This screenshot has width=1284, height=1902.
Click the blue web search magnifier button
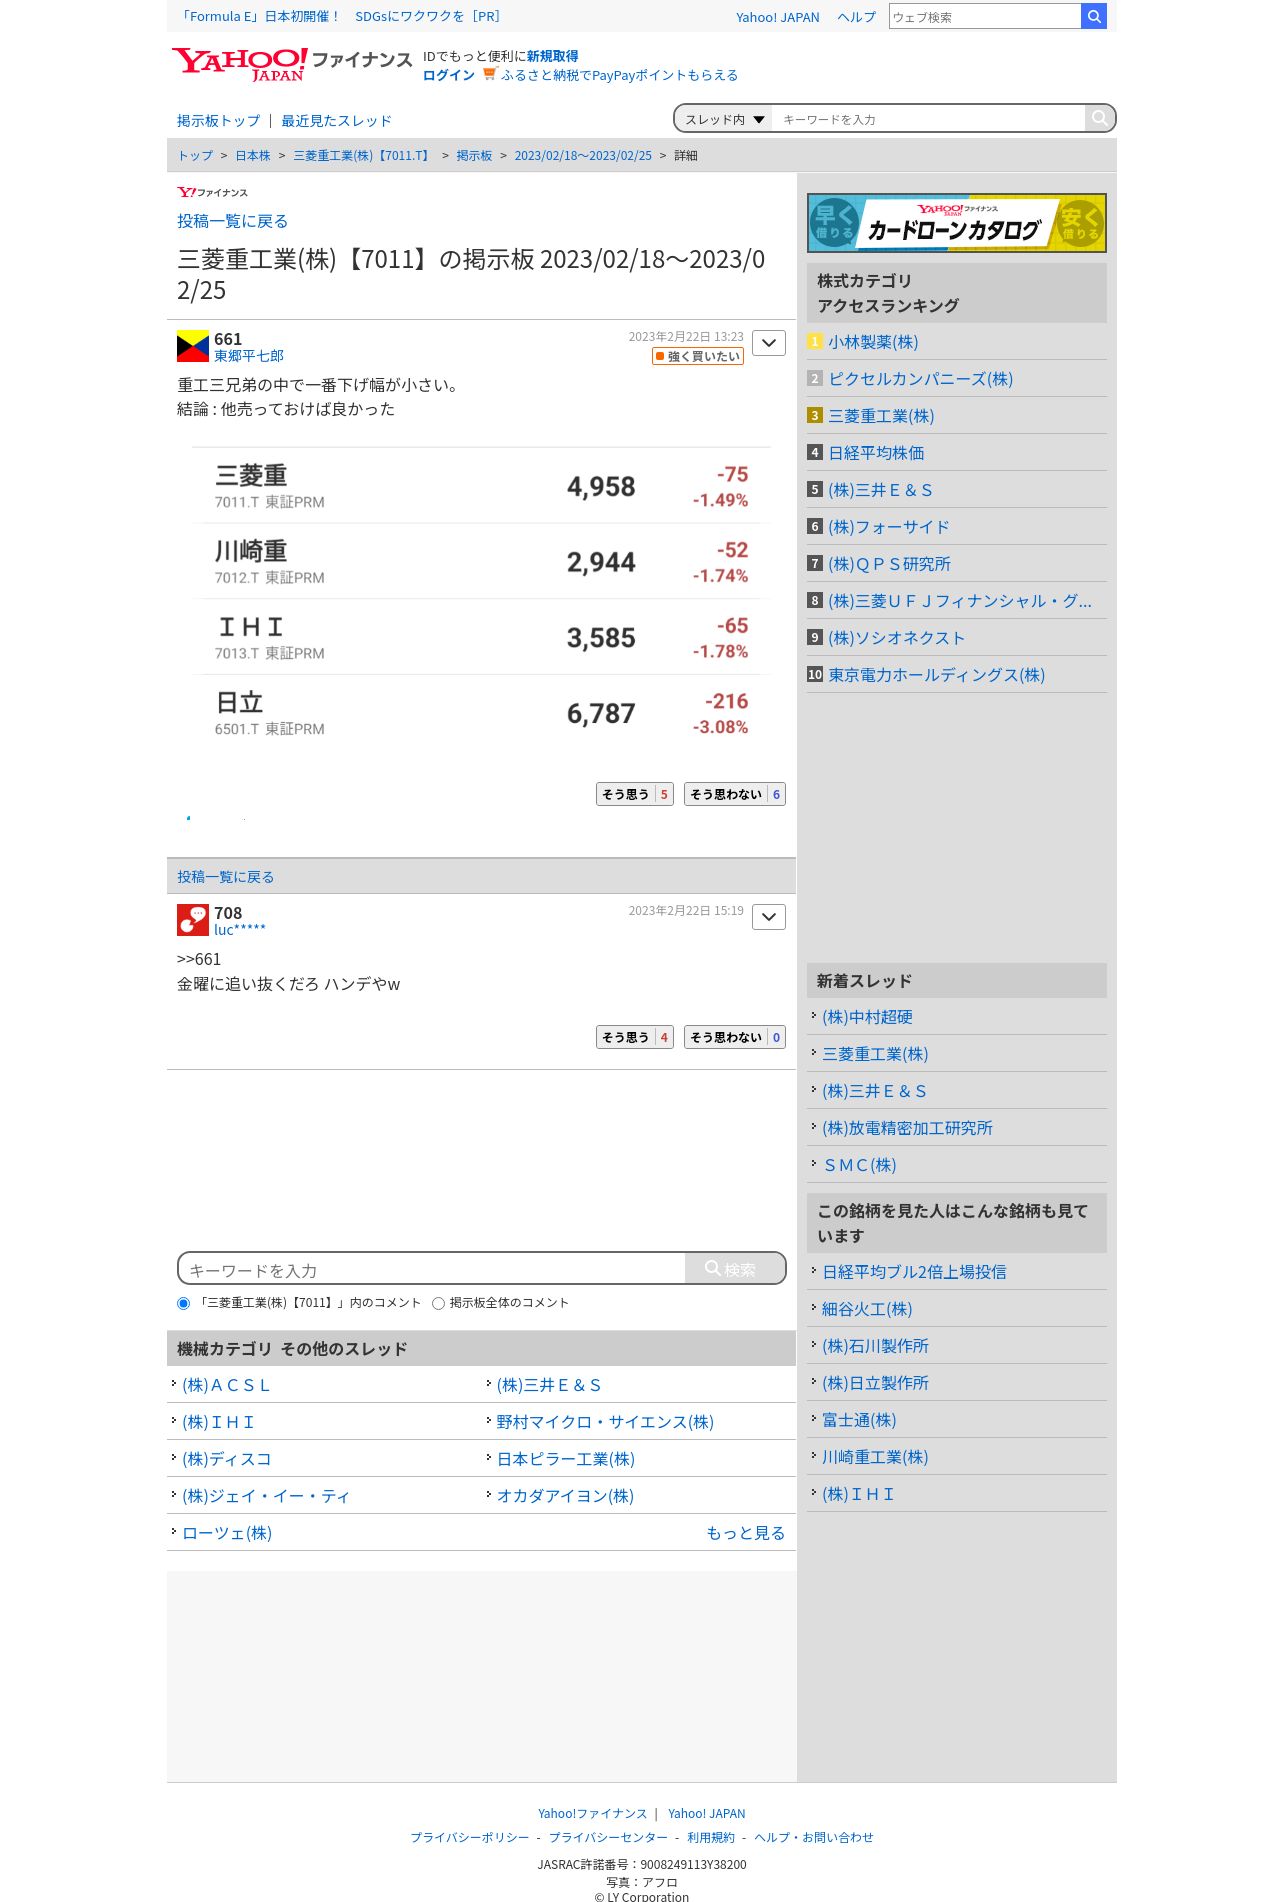tap(1094, 16)
